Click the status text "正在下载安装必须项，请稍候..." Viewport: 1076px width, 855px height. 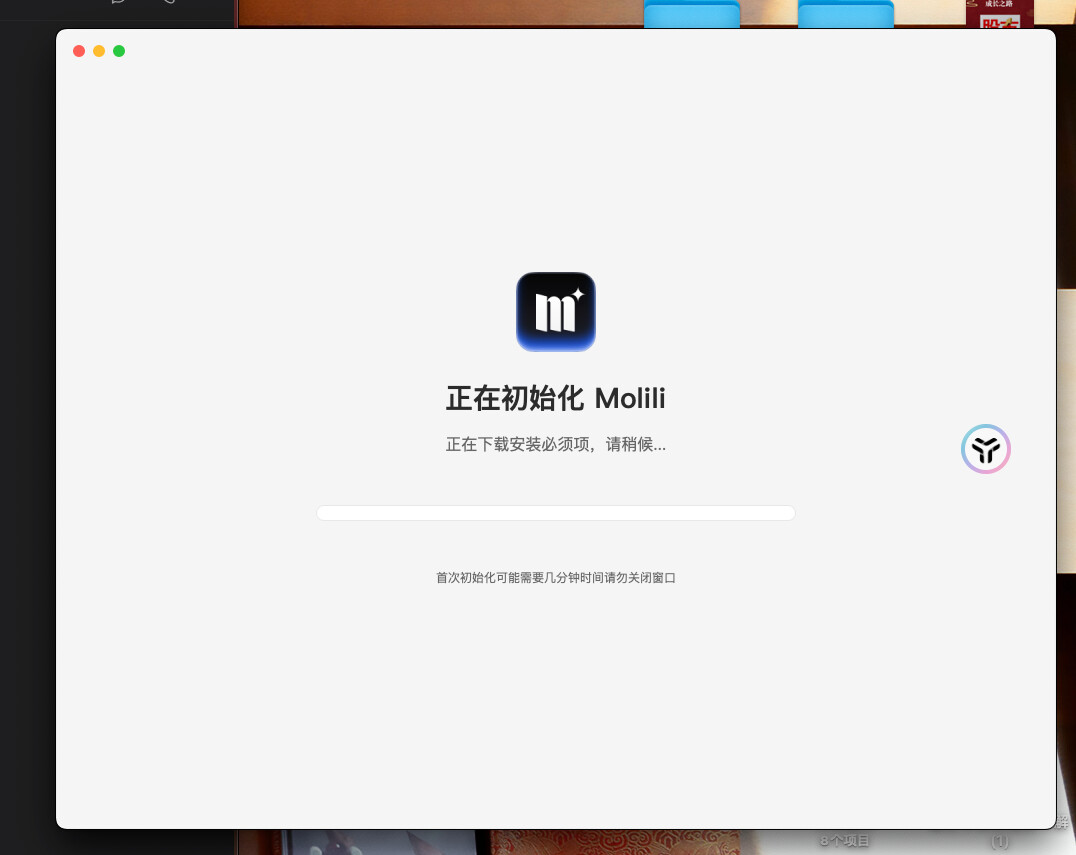pos(556,445)
